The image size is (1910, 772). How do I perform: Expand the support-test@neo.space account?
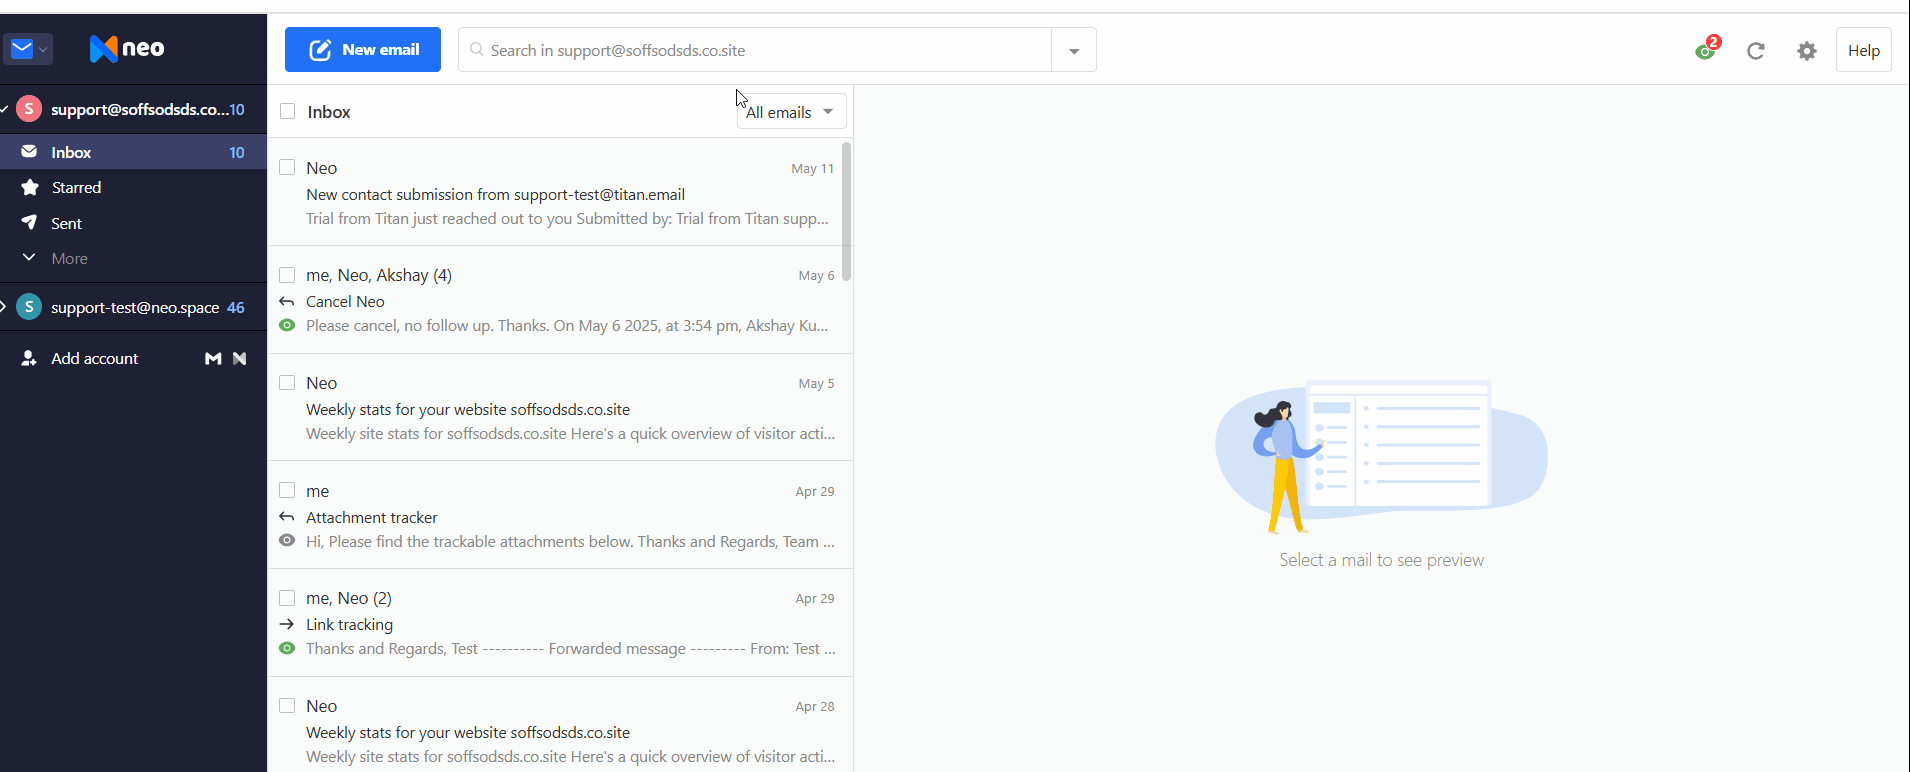pos(4,307)
